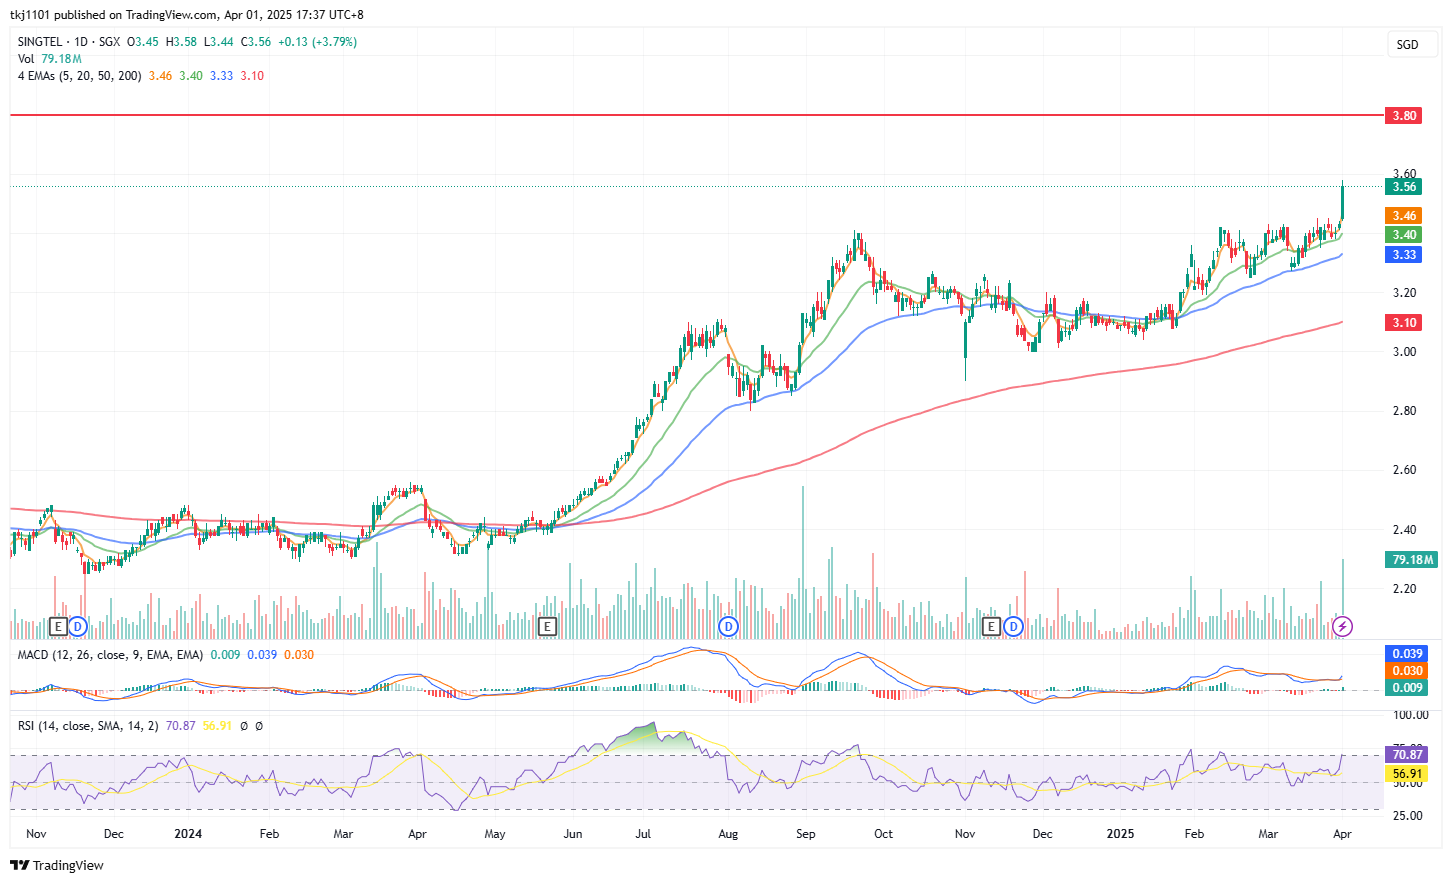Select the RSI (14, close, SMA, 14, 2) legend

pyautogui.click(x=88, y=726)
